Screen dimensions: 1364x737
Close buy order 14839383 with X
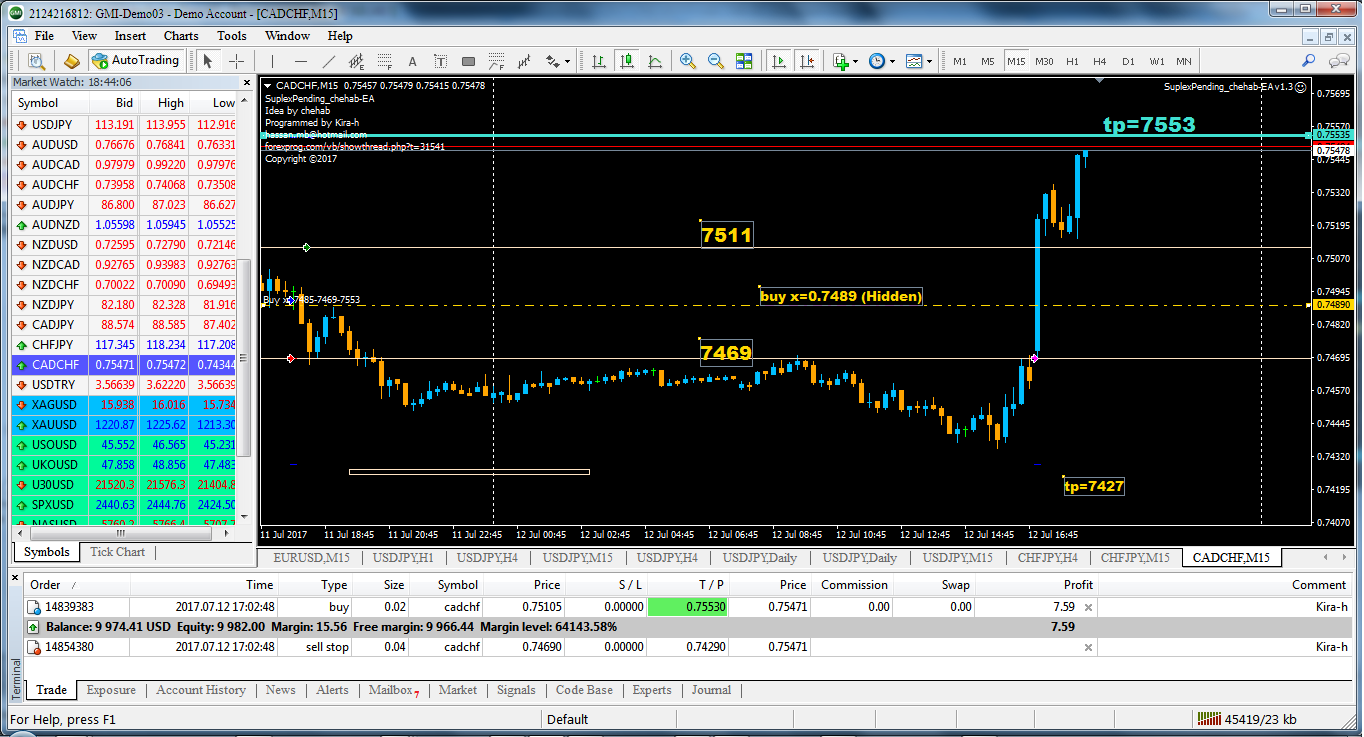click(x=1088, y=607)
